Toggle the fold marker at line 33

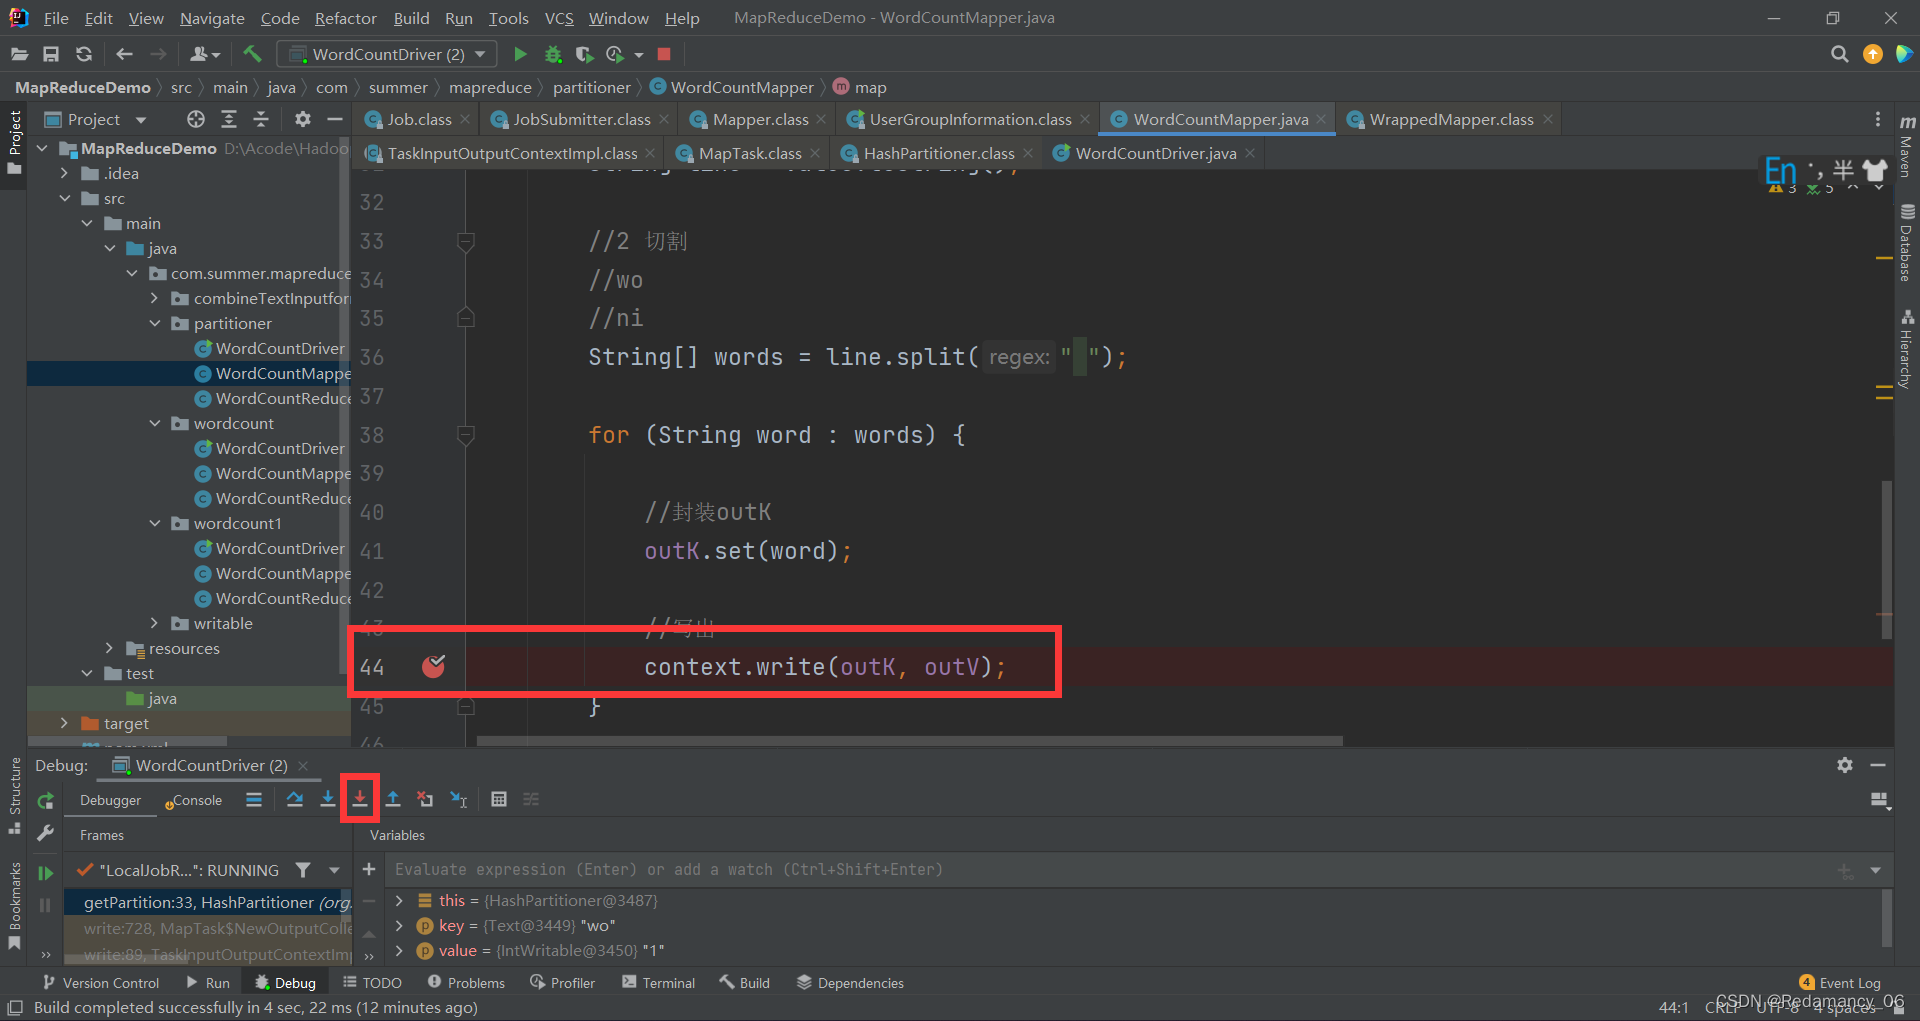click(465, 241)
